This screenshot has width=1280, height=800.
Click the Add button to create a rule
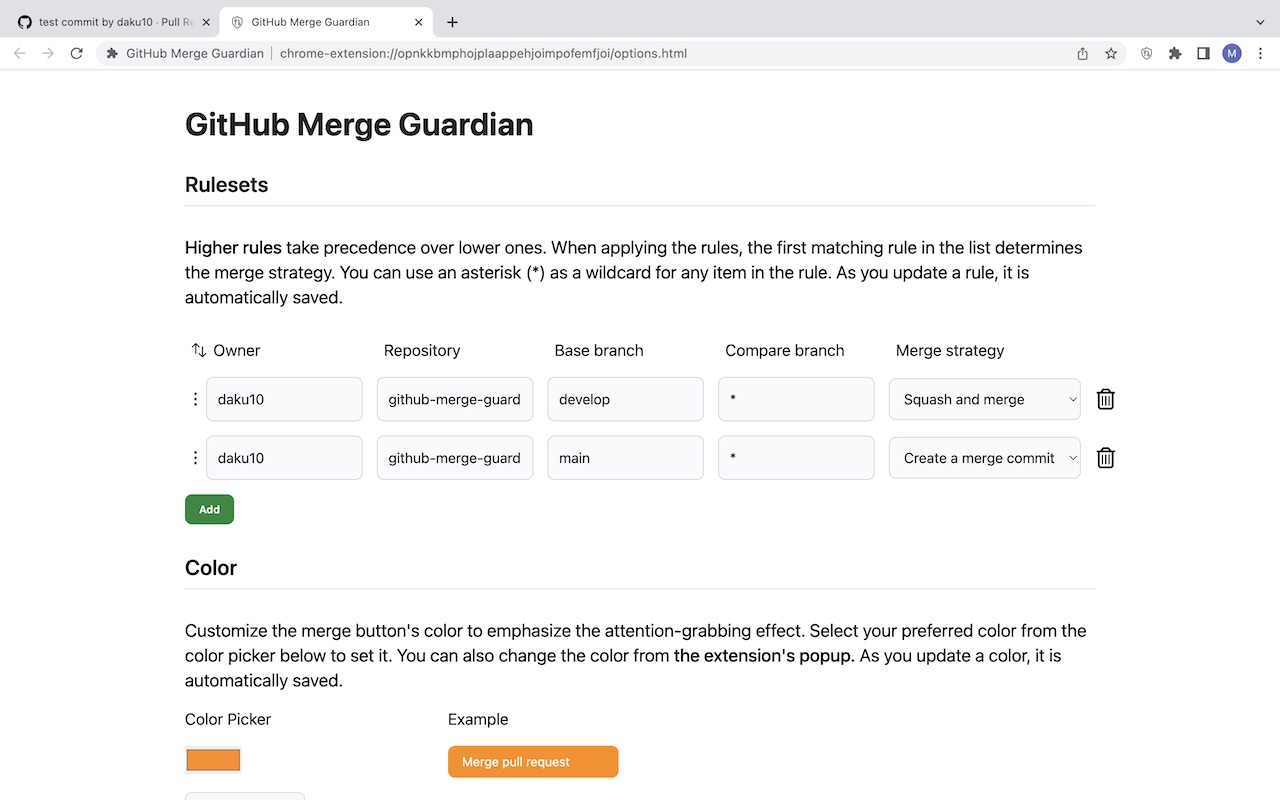(209, 509)
